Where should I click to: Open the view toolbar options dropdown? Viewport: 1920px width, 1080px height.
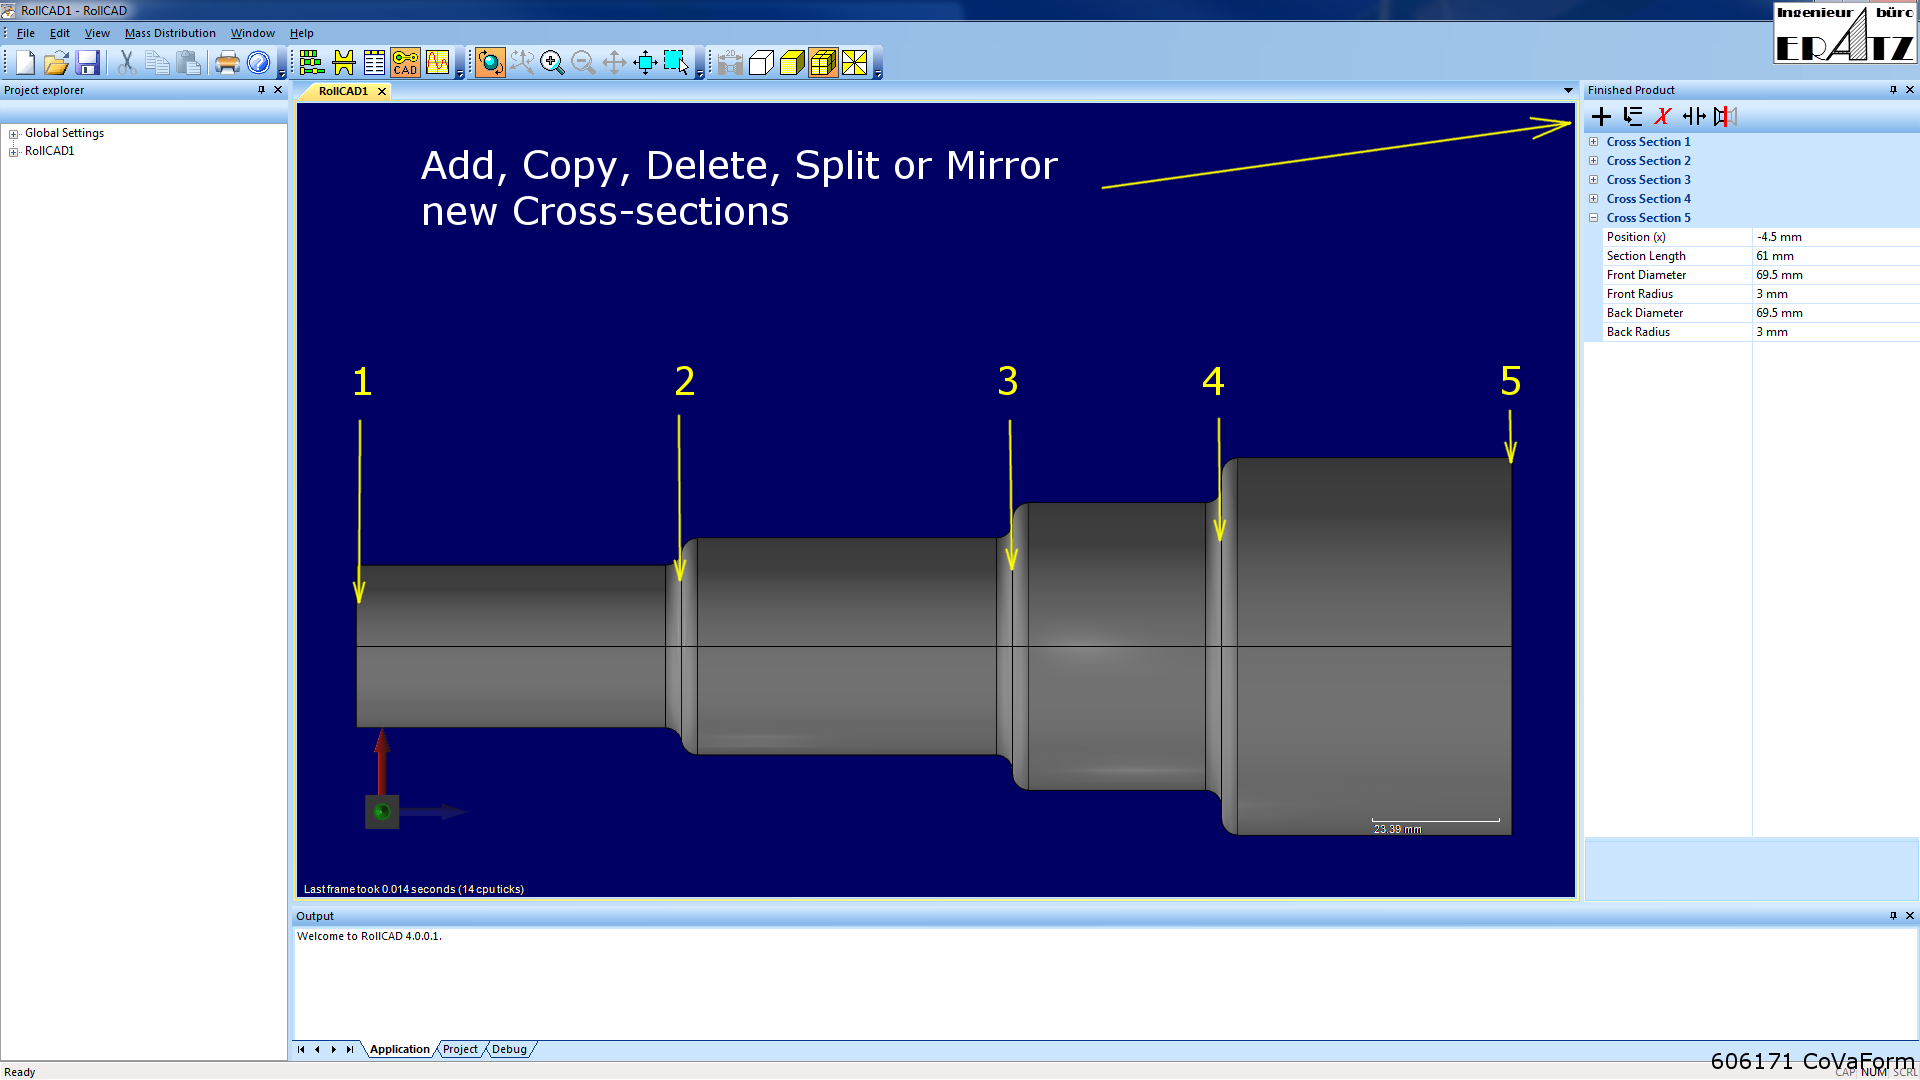point(878,74)
